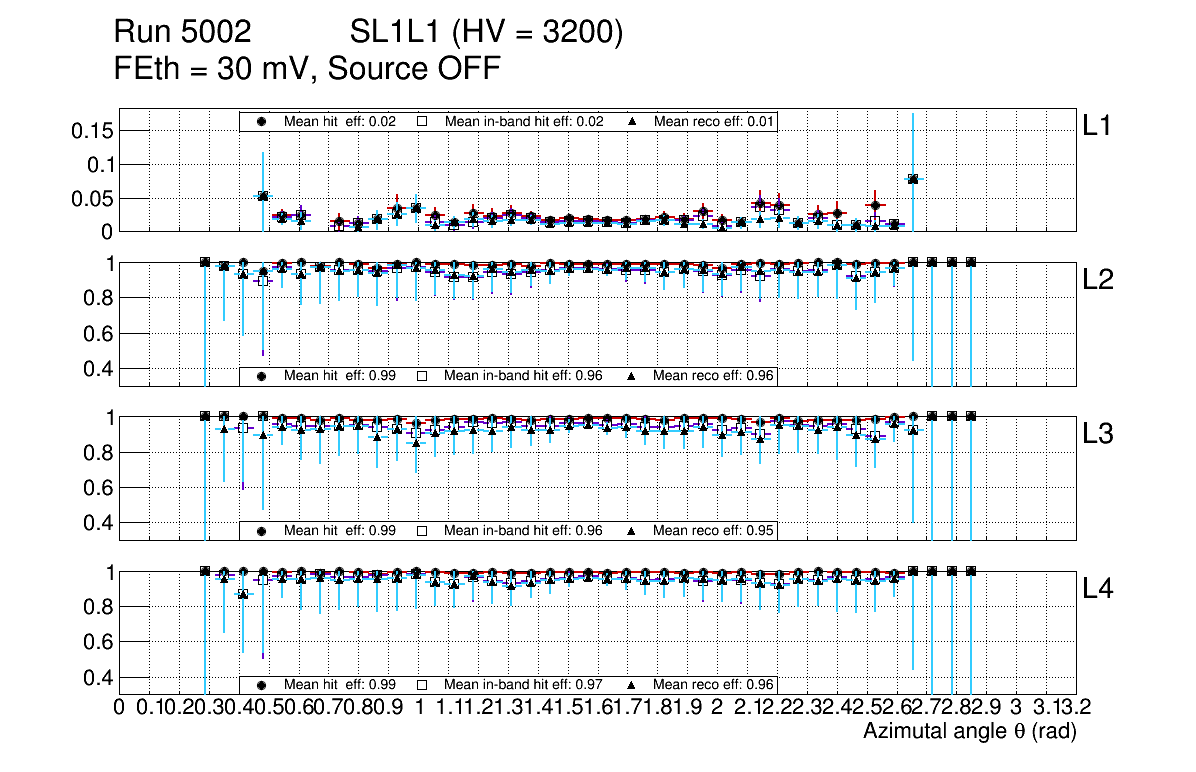1196x772 pixels.
Task: Click the triangle marker in L1 legend
Action: pyautogui.click(x=632, y=121)
